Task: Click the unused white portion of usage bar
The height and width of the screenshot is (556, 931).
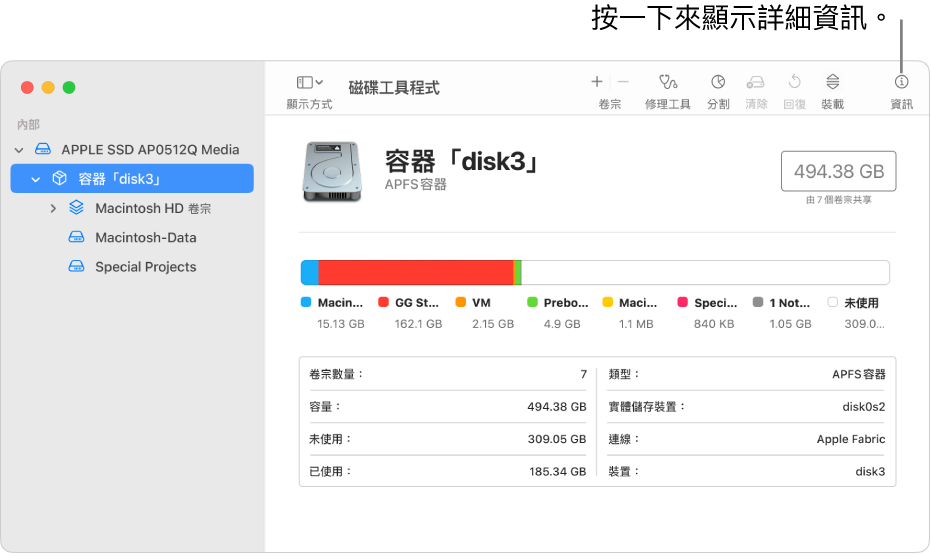Action: [705, 273]
